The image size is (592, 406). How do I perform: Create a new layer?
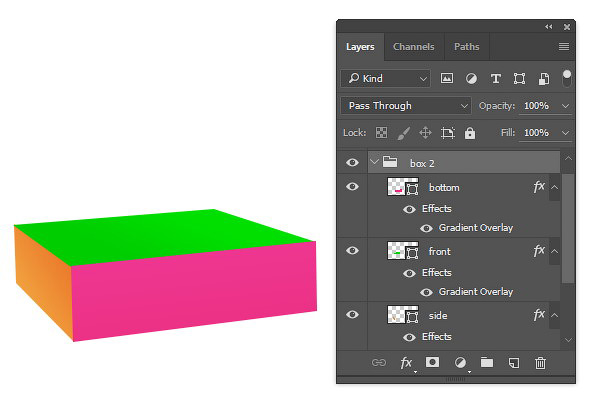pos(514,363)
